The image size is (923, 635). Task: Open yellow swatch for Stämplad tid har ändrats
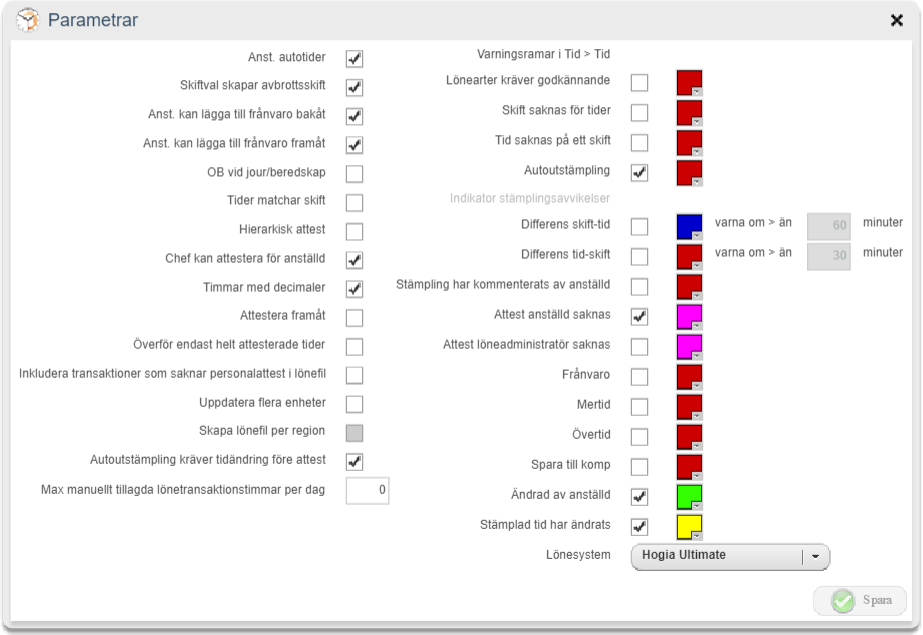[689, 527]
